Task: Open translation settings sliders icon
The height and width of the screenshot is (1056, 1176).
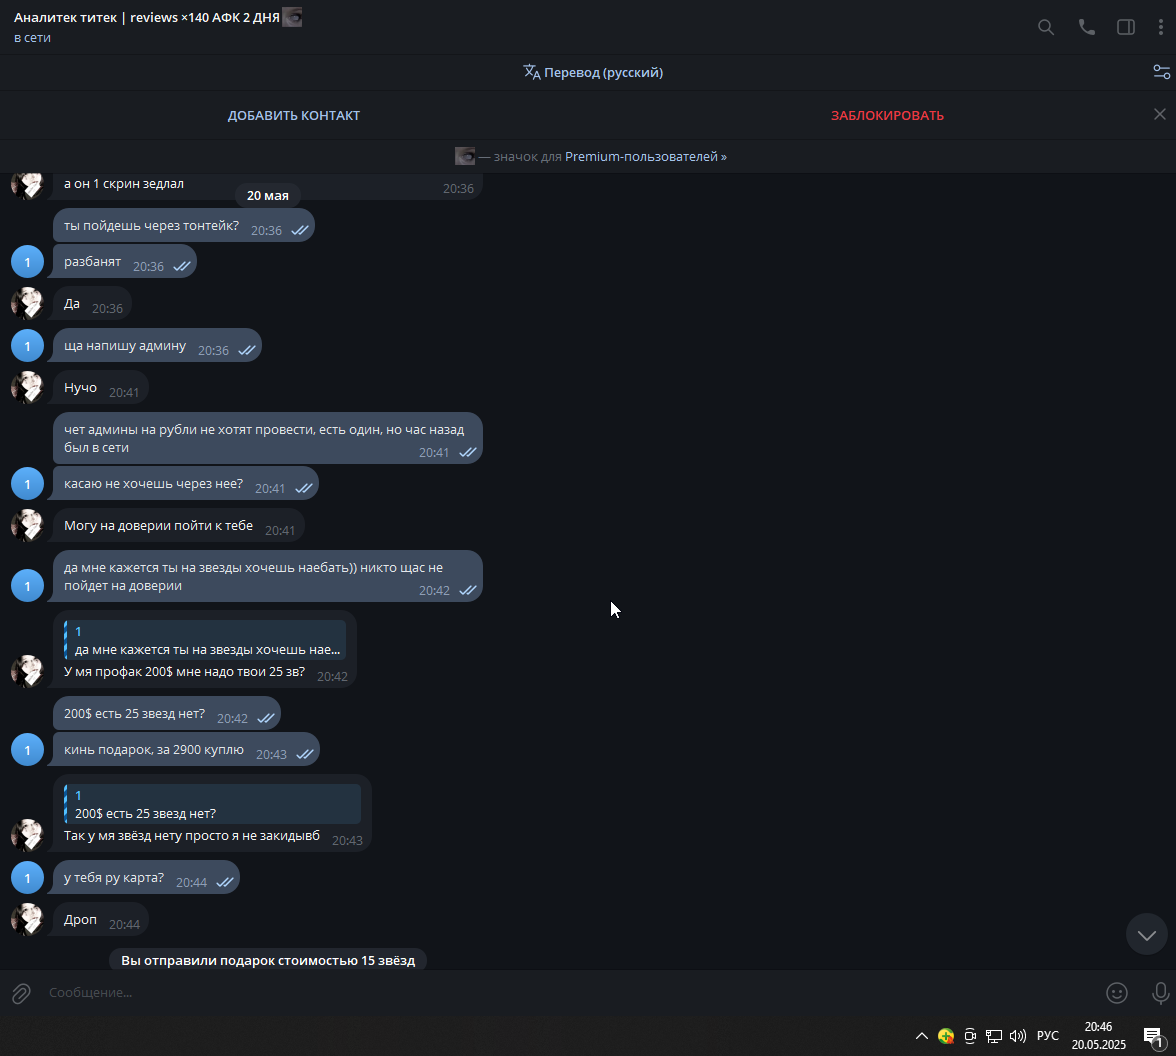Action: (x=1161, y=72)
